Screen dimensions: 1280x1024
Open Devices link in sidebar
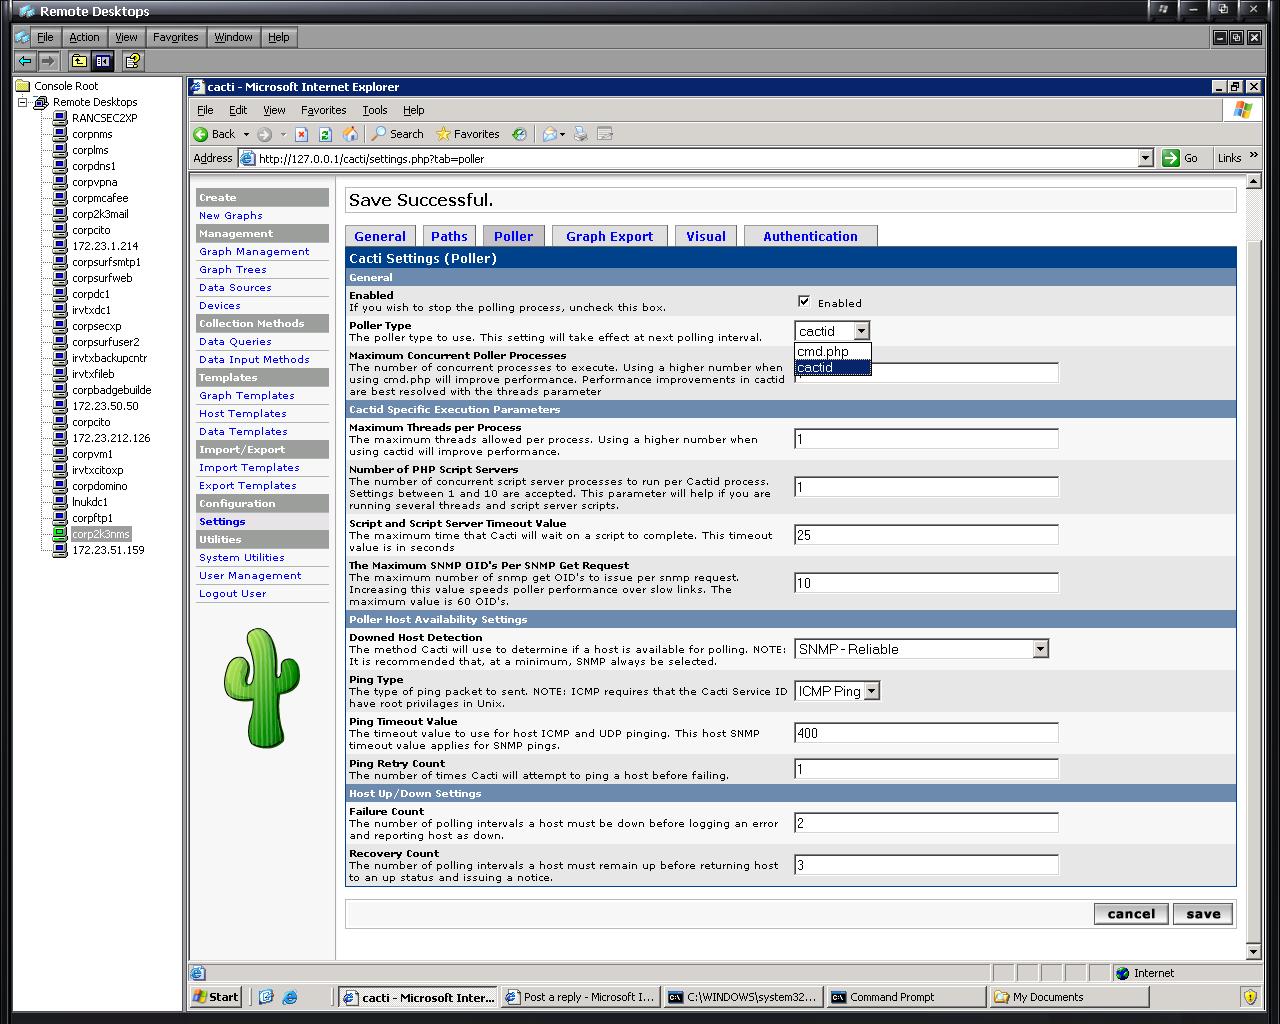[219, 306]
